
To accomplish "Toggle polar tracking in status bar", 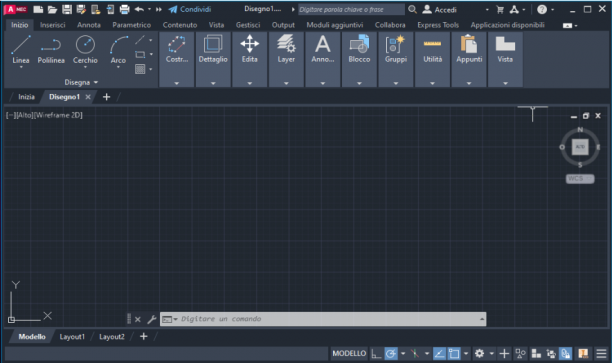I will [x=391, y=354].
